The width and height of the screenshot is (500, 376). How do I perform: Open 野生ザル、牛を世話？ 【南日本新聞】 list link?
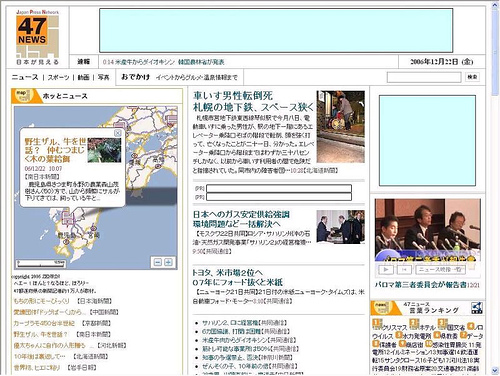[x=62, y=334]
